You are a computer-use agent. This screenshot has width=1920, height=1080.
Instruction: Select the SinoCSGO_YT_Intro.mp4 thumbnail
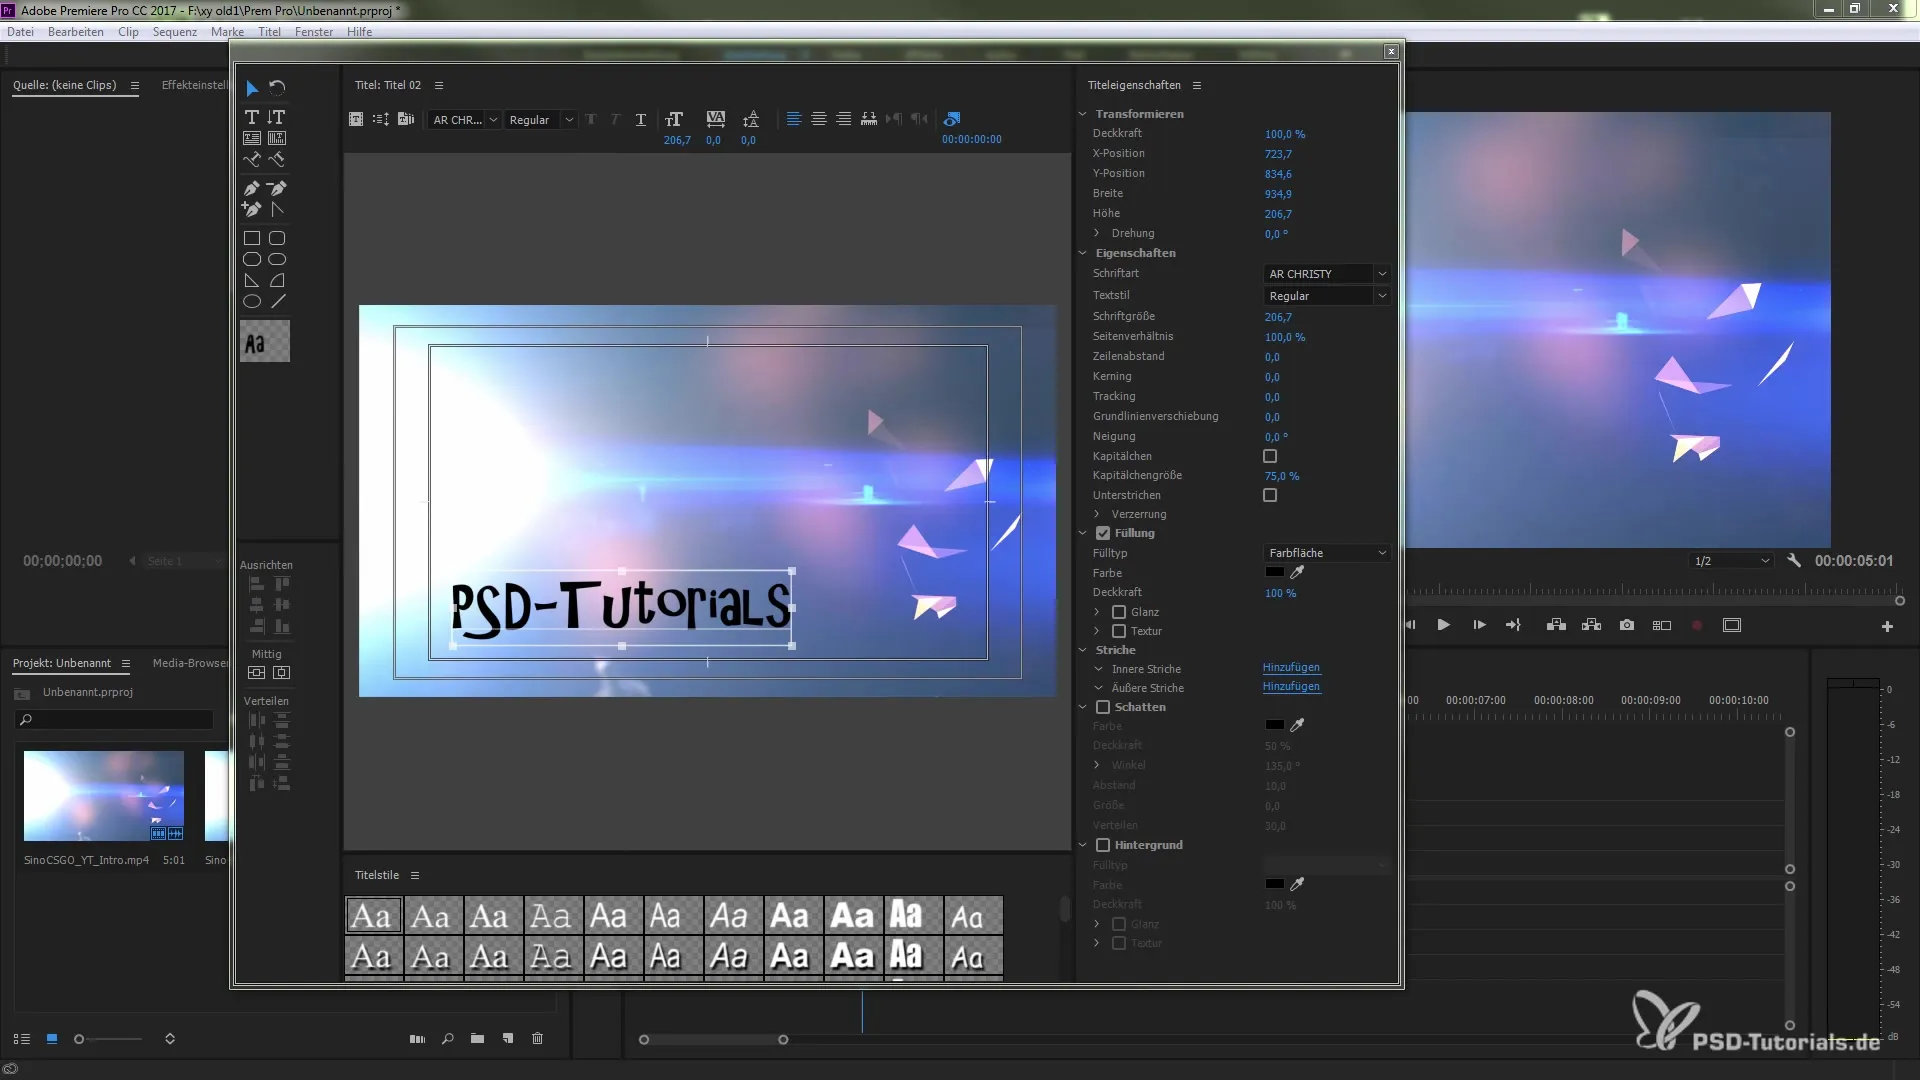tap(104, 796)
